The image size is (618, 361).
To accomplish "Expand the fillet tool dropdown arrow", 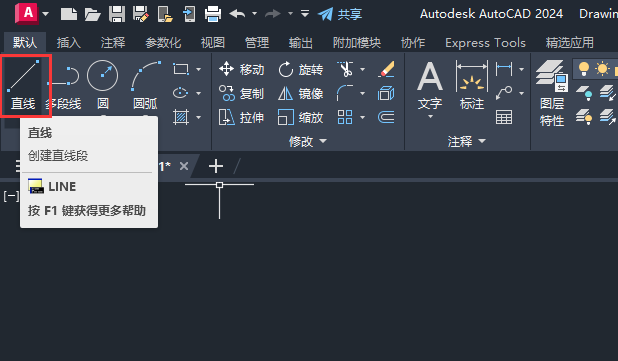I will click(x=363, y=93).
